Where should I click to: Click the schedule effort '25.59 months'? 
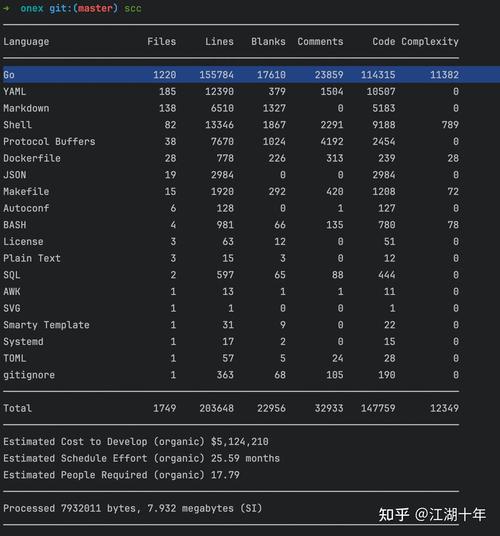coord(245,458)
